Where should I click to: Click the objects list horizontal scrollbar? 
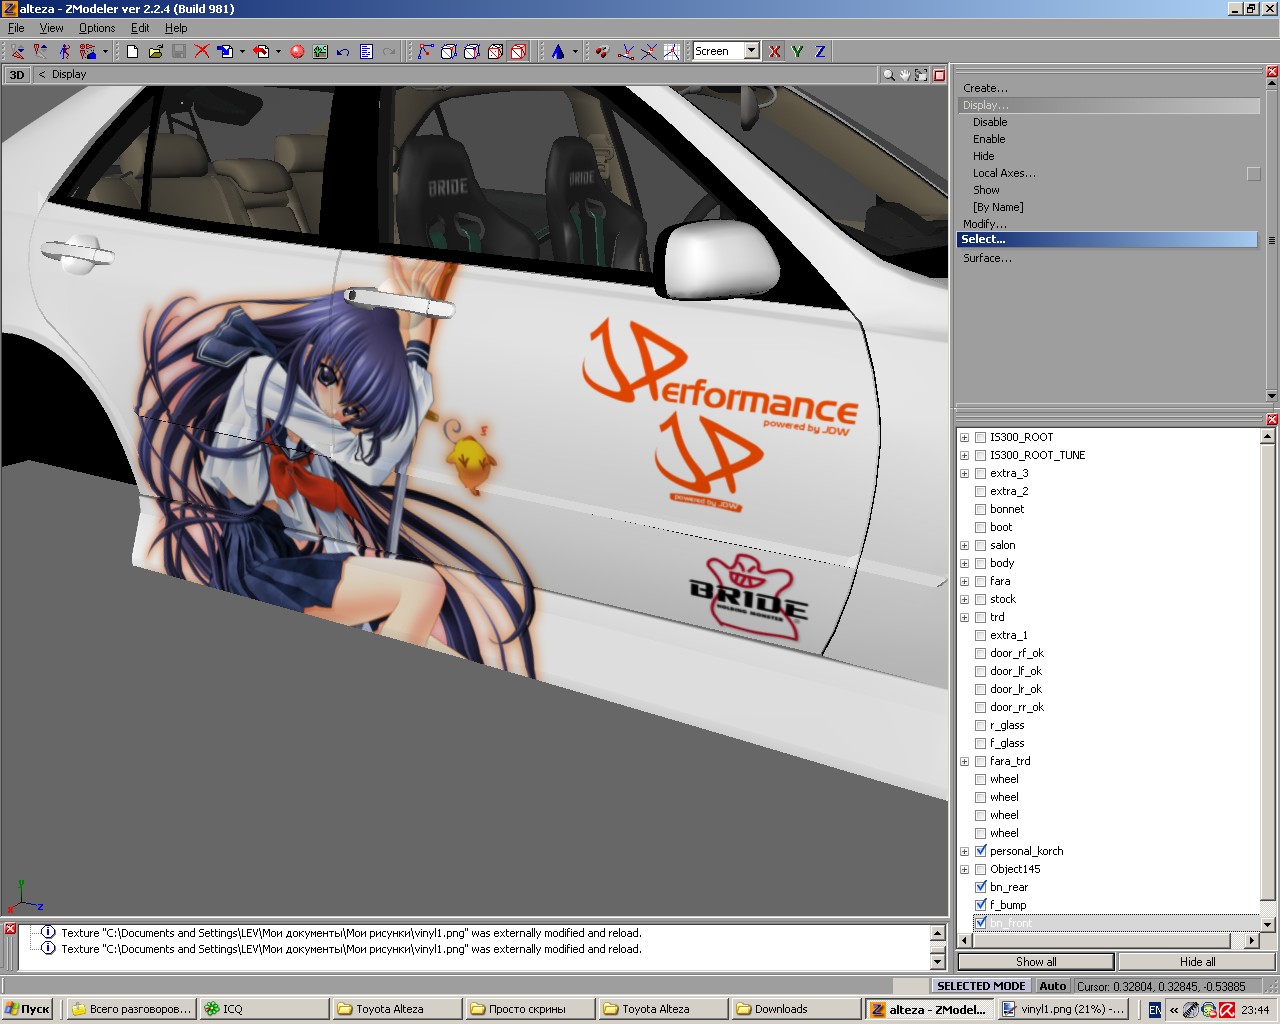point(1108,941)
